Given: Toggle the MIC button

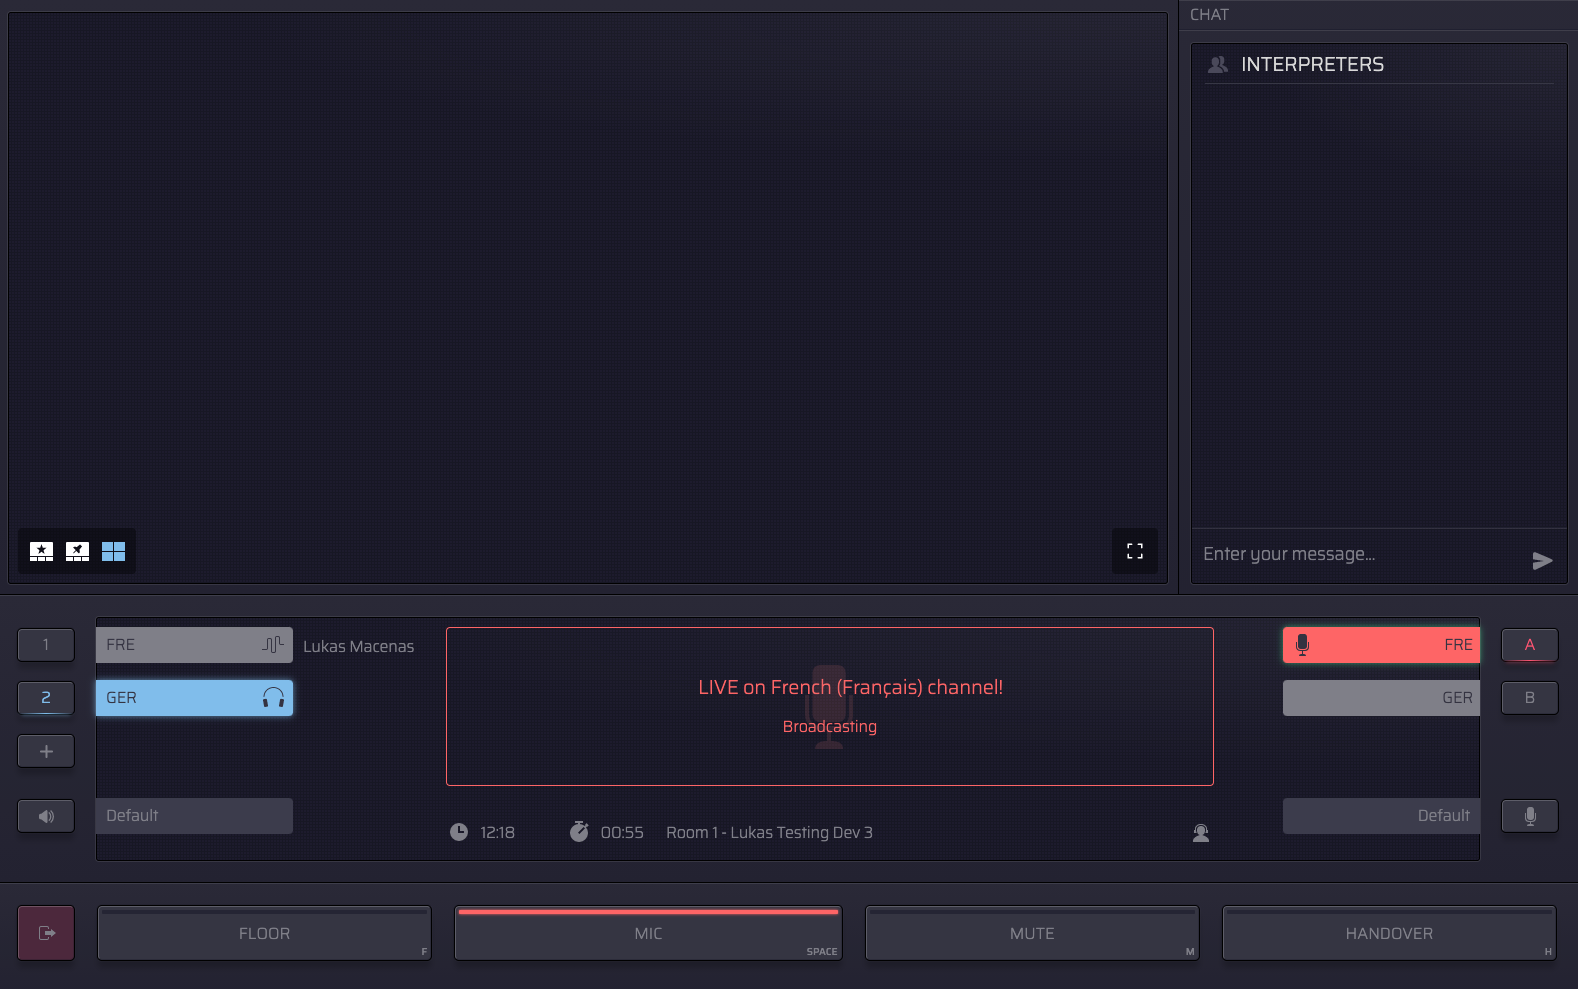Looking at the screenshot, I should click(648, 933).
